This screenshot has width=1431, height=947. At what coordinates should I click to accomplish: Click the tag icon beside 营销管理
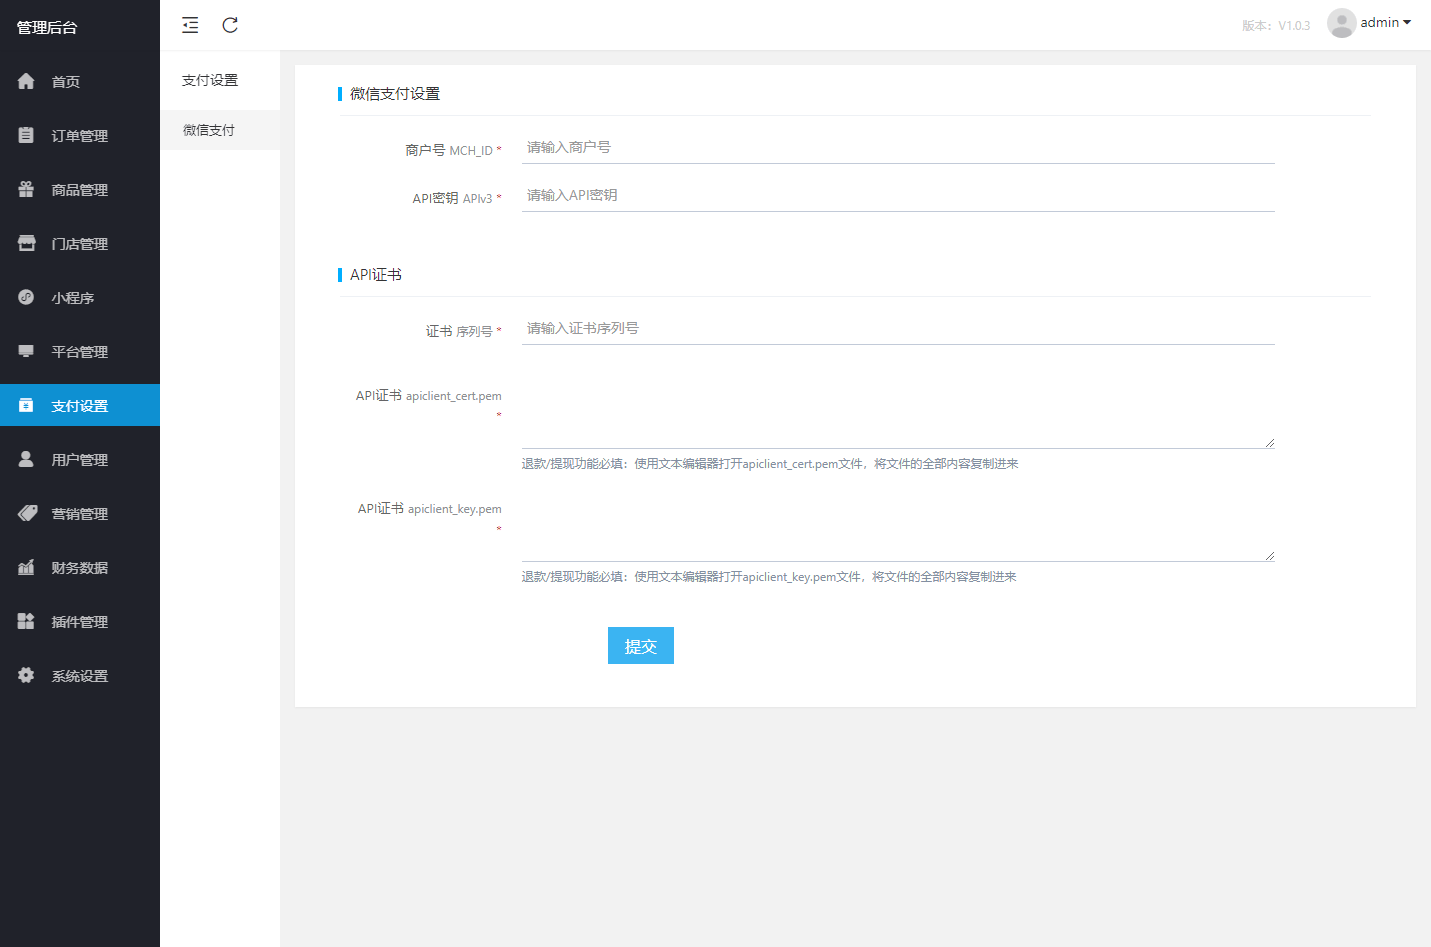click(26, 513)
